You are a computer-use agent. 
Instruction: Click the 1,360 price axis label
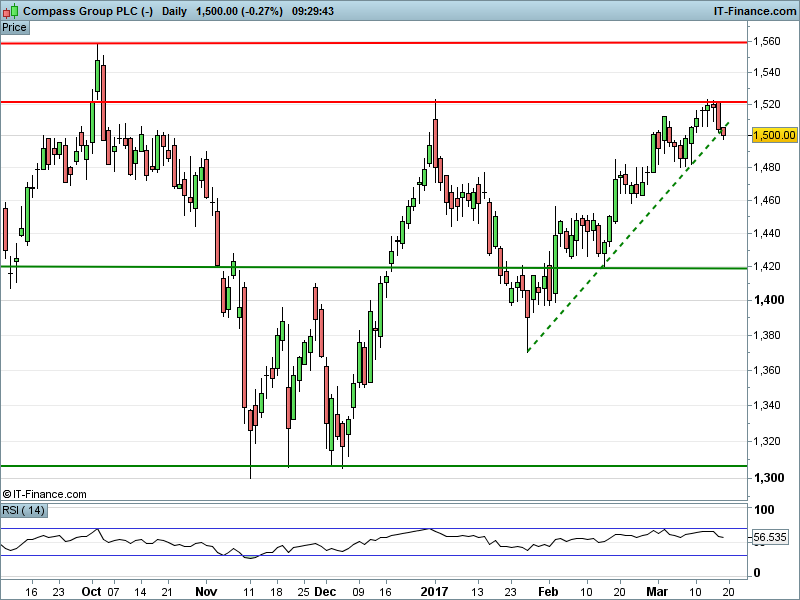767,370
